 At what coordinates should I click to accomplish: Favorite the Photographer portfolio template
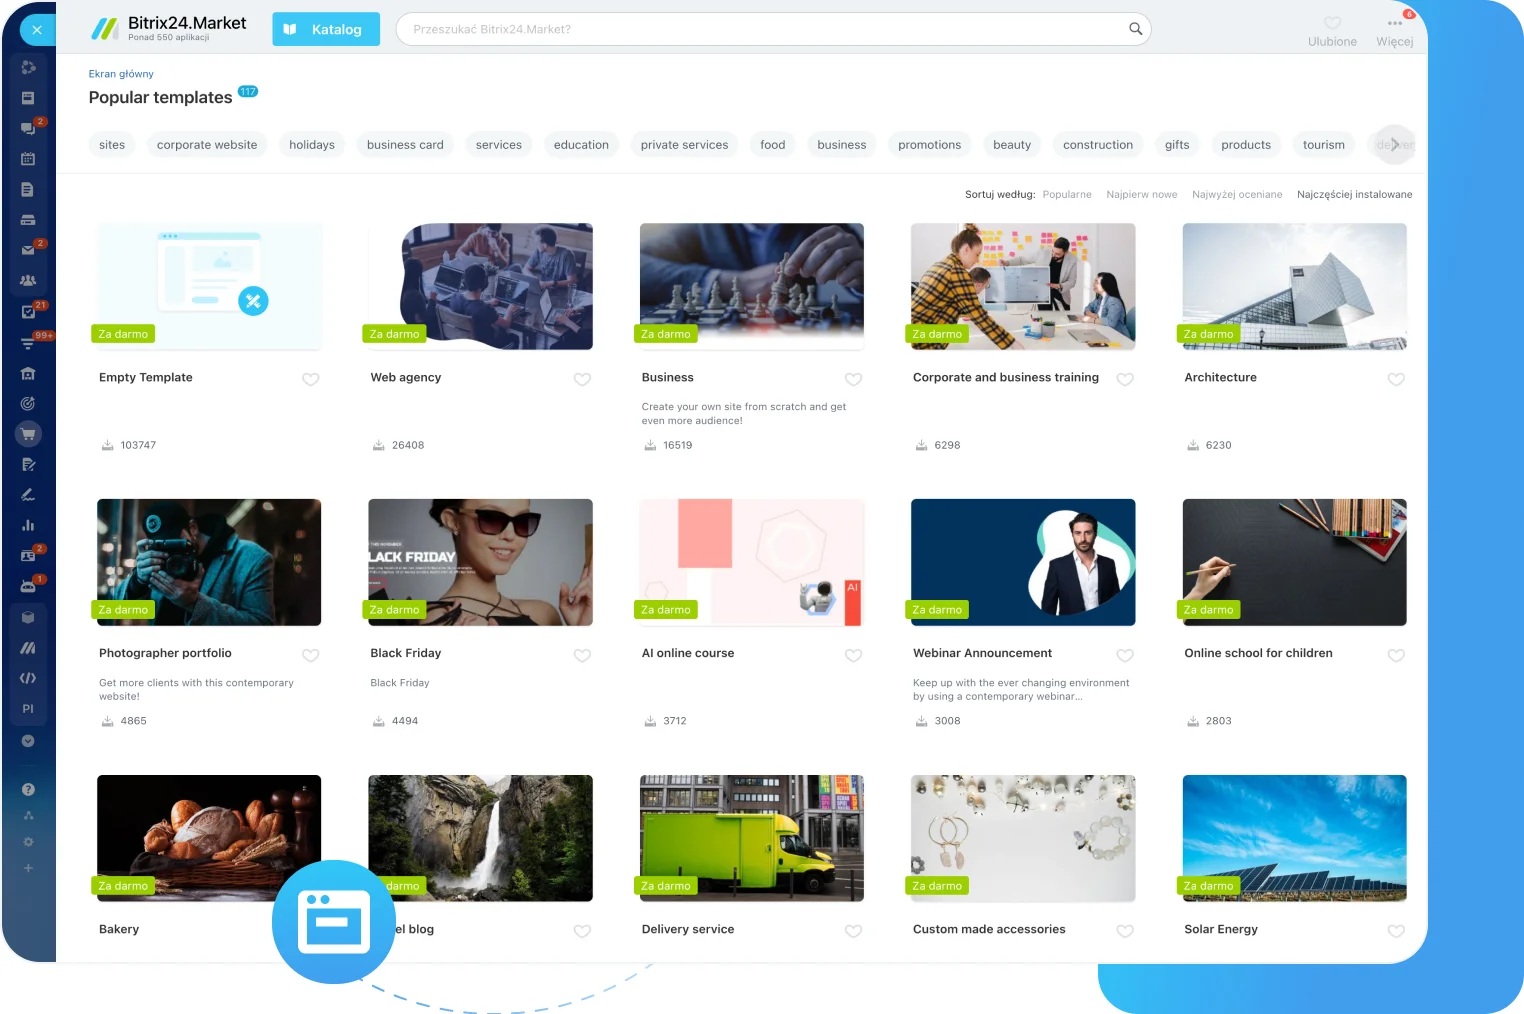[x=310, y=656]
